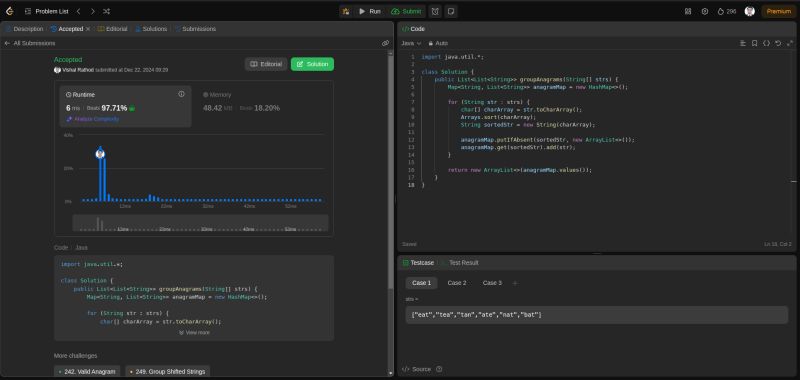Reset code to default icon
800x380 pixels.
(778, 43)
